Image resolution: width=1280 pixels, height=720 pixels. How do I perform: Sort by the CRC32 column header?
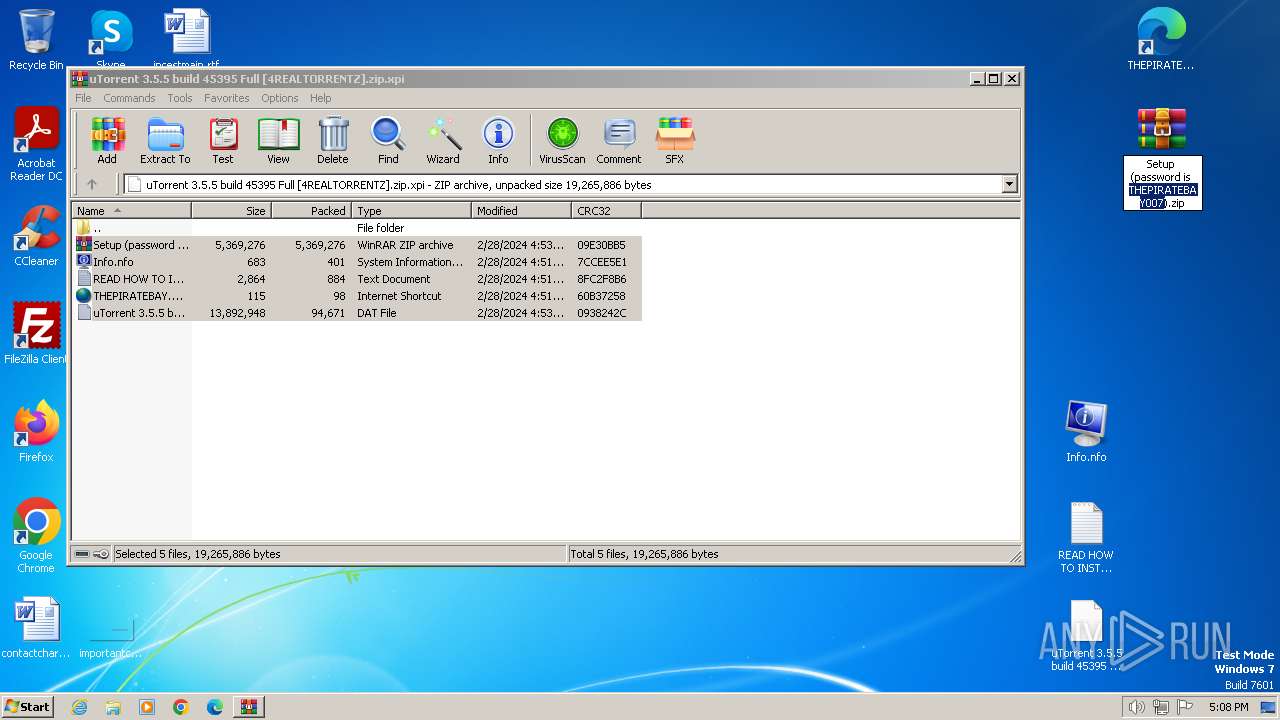coord(606,211)
